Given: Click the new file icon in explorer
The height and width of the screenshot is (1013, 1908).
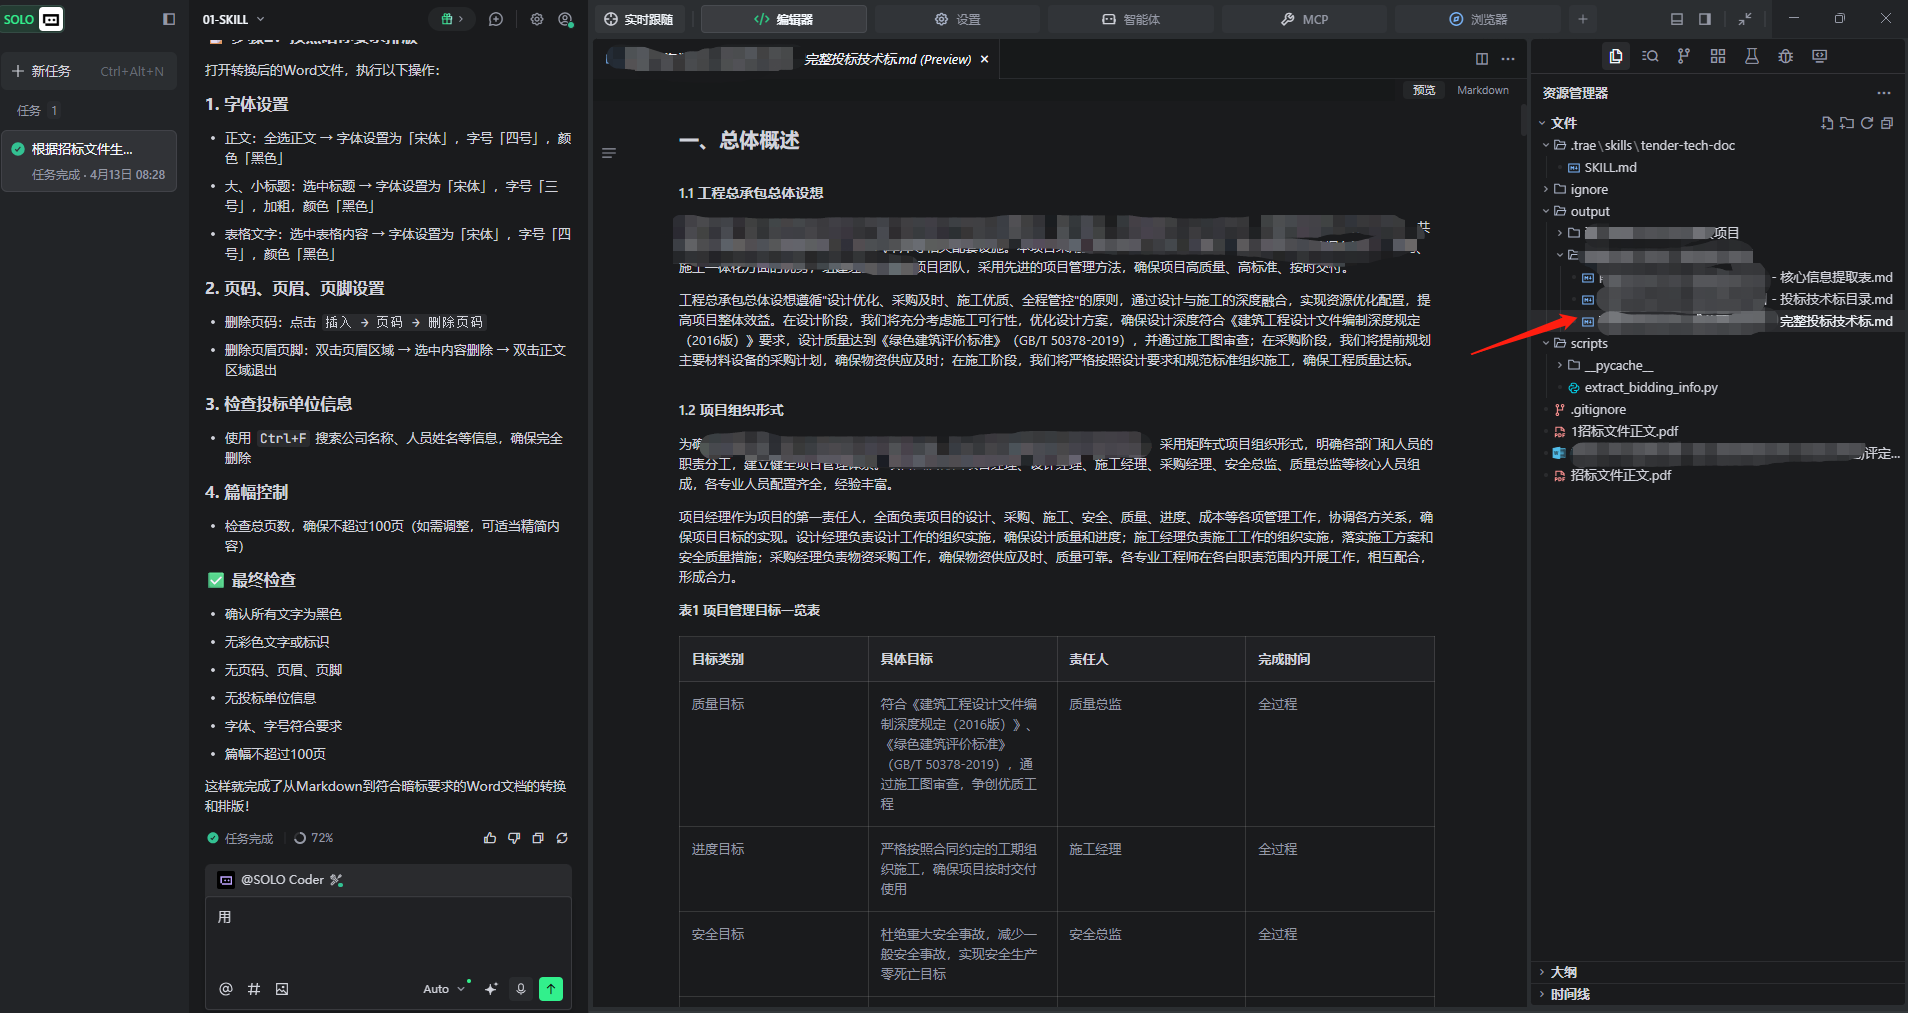Looking at the screenshot, I should [x=1827, y=123].
